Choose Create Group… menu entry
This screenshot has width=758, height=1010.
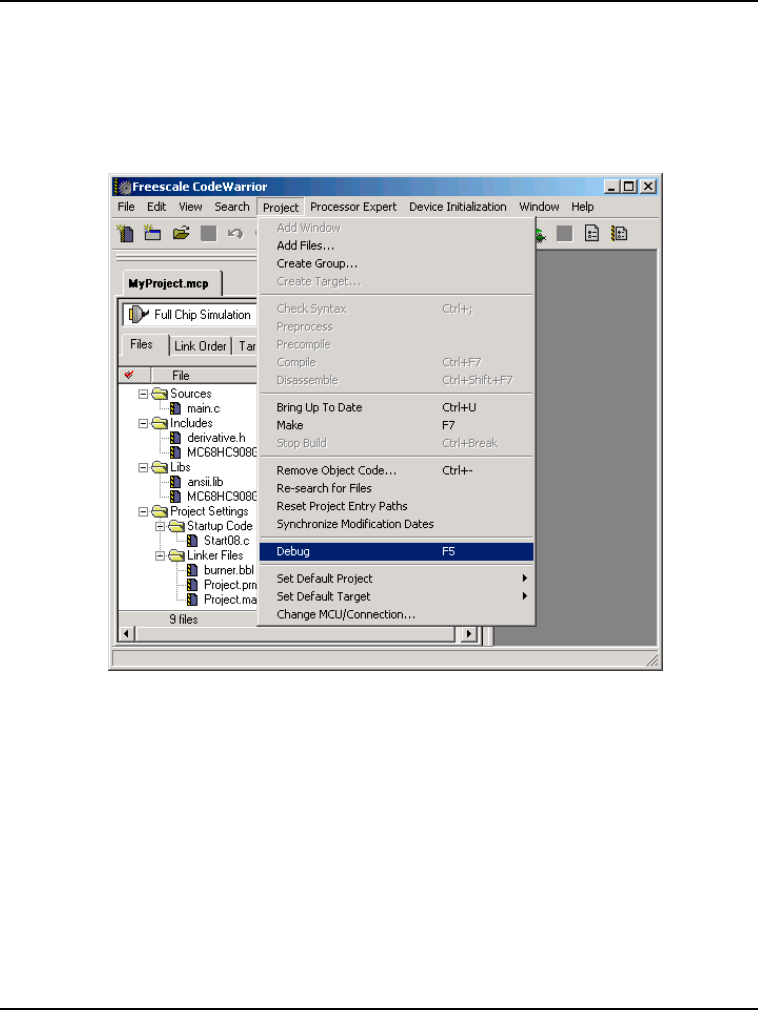pos(396,263)
